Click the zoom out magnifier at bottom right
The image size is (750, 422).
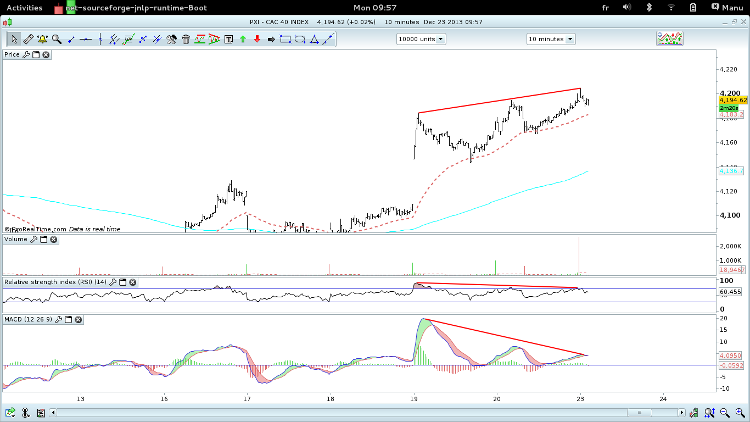[725, 412]
